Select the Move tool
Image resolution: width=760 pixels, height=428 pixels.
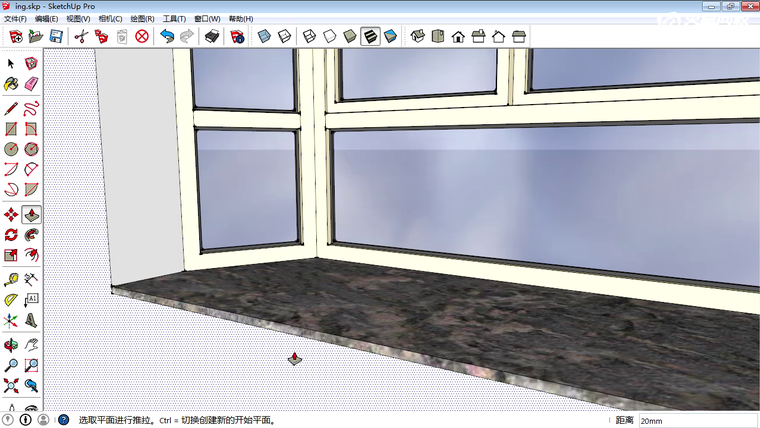11,214
